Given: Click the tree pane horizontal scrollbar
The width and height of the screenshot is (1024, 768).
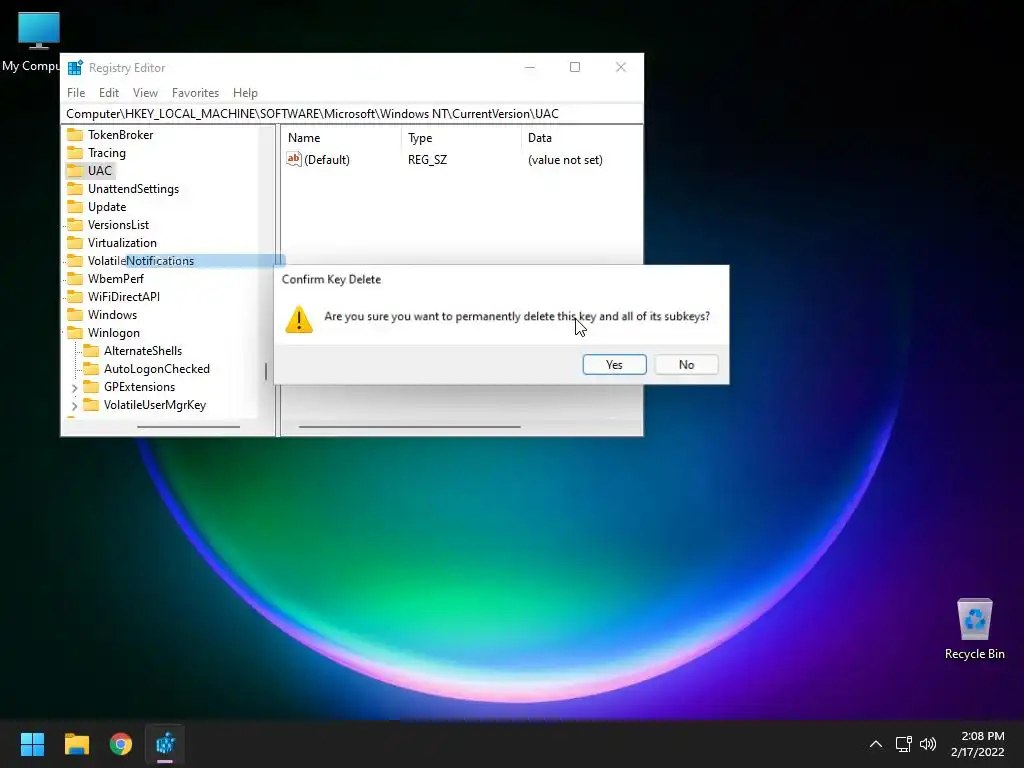Looking at the screenshot, I should (188, 427).
